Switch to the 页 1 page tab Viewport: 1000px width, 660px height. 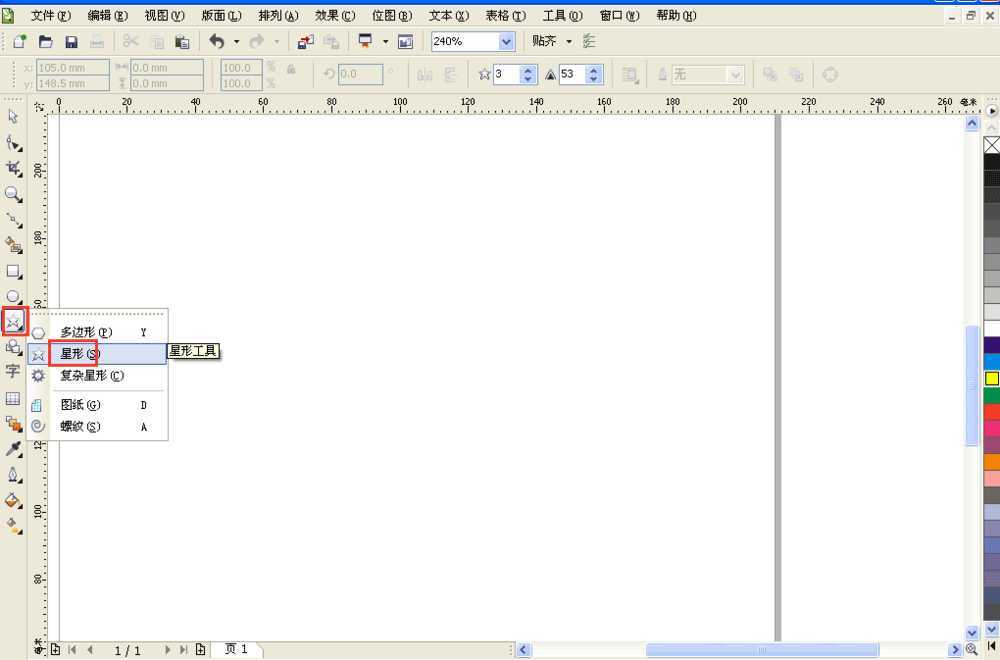point(236,650)
